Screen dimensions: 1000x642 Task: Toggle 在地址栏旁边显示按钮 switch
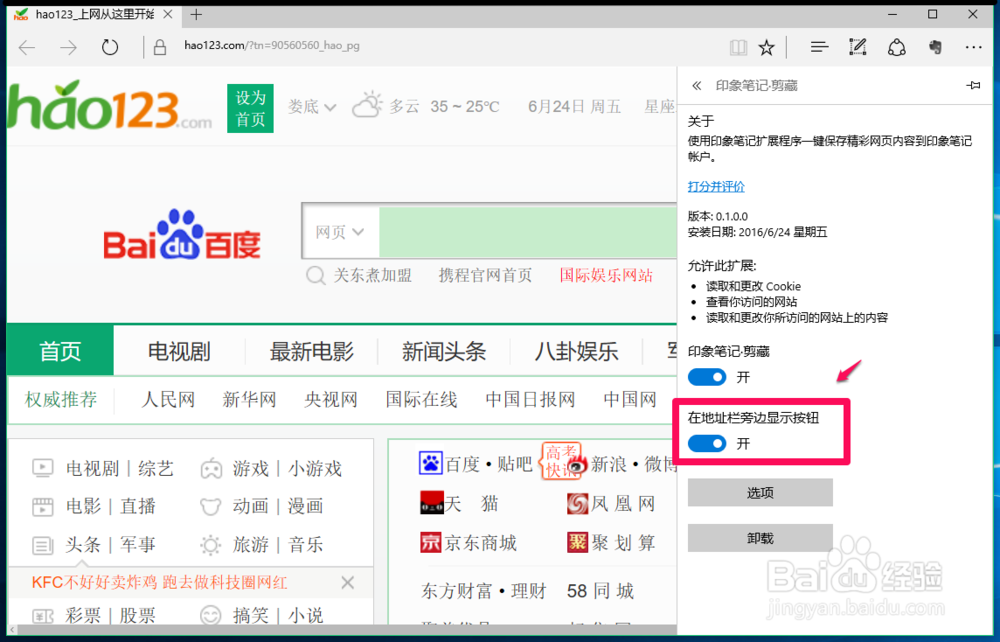[x=707, y=444]
